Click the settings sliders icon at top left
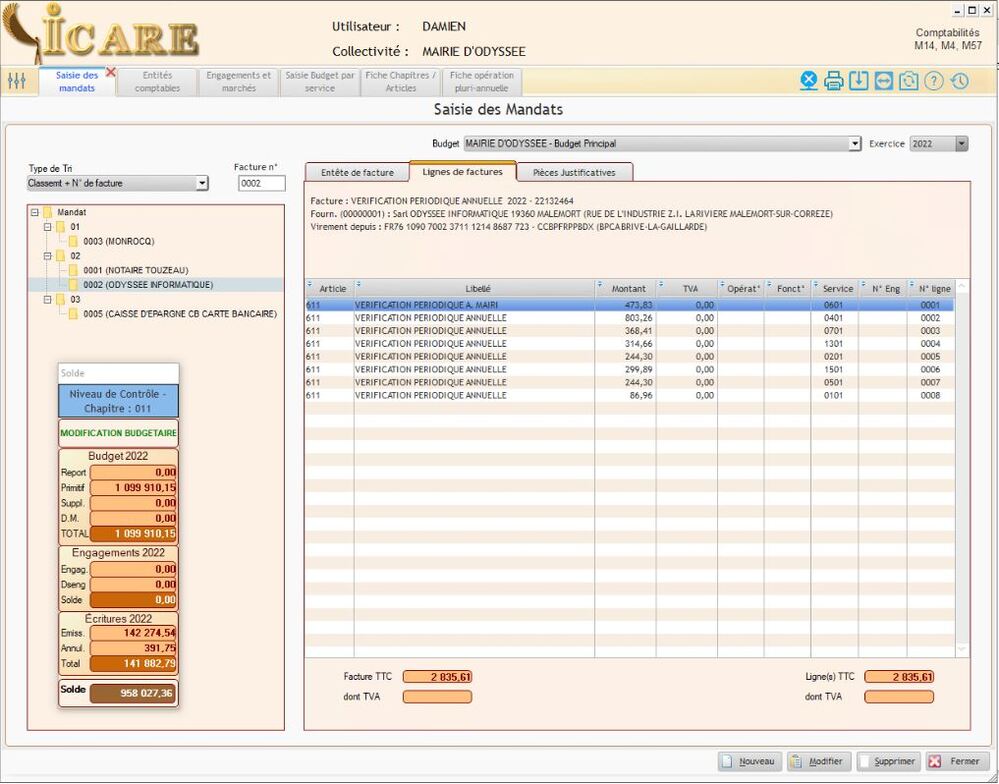The height and width of the screenshot is (784, 999). click(16, 81)
